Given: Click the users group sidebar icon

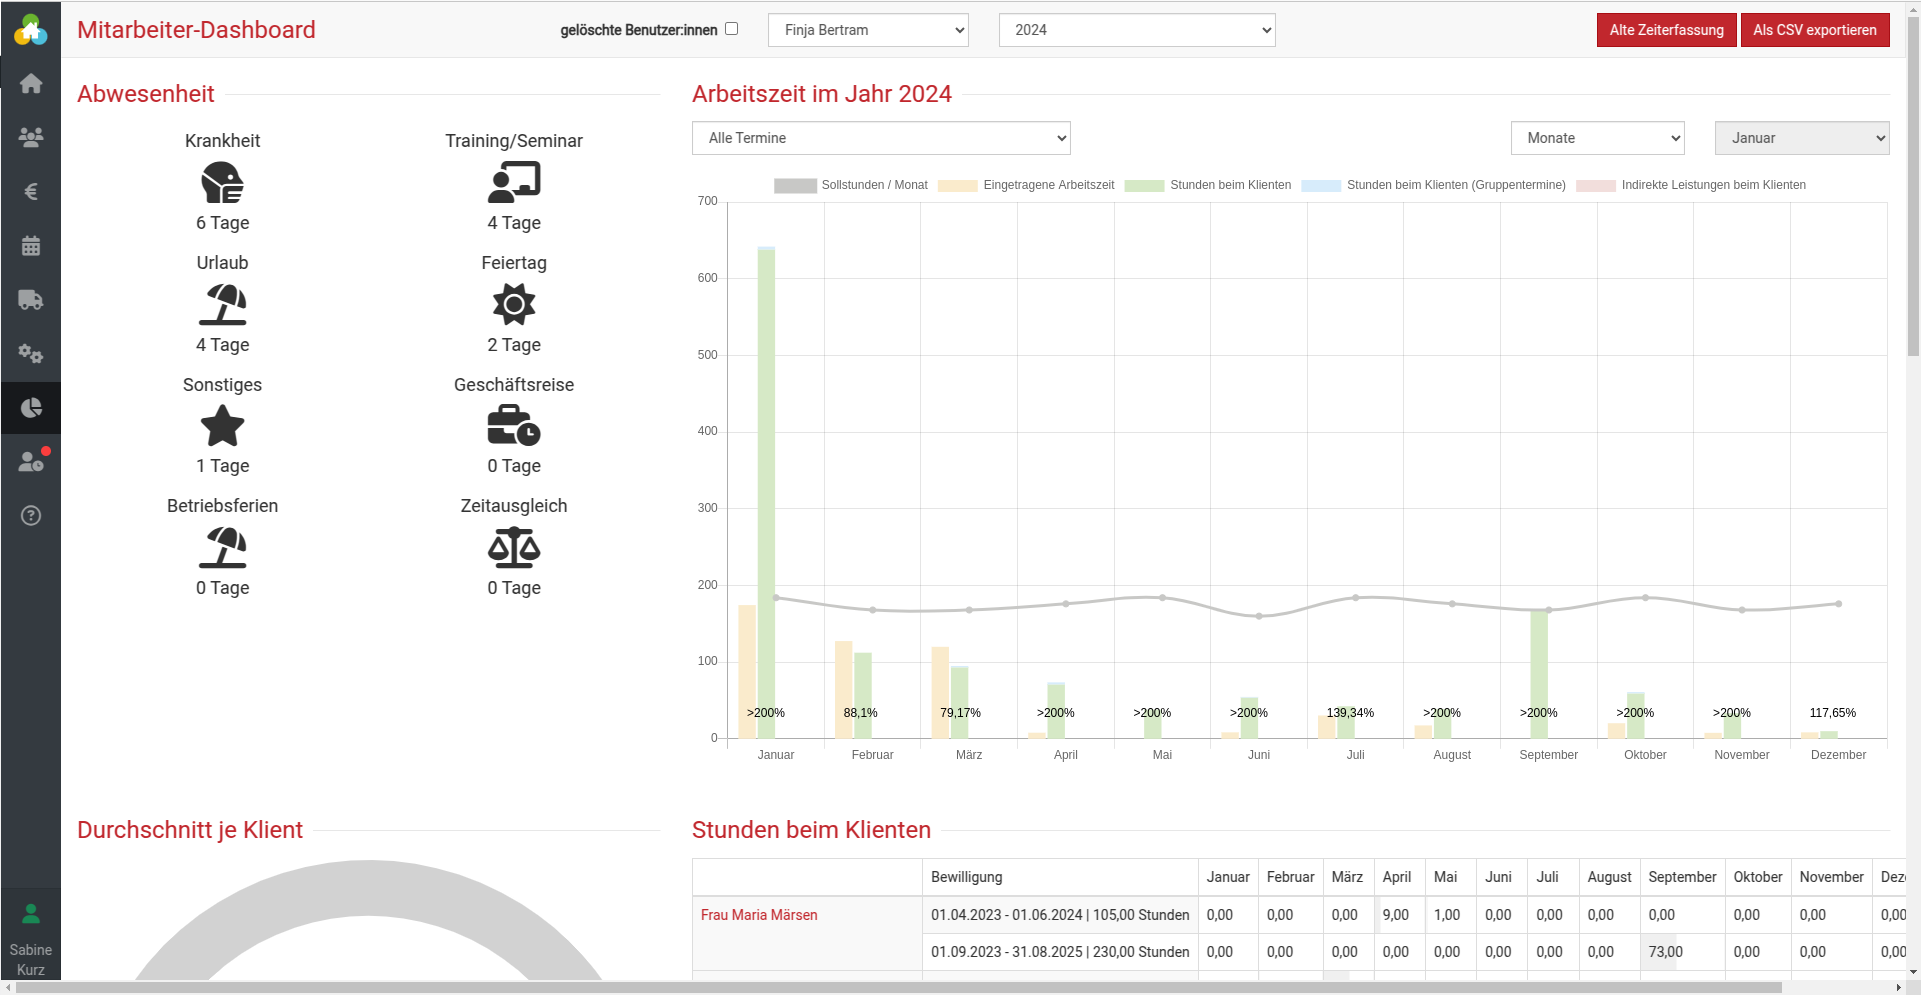Looking at the screenshot, I should (31, 138).
